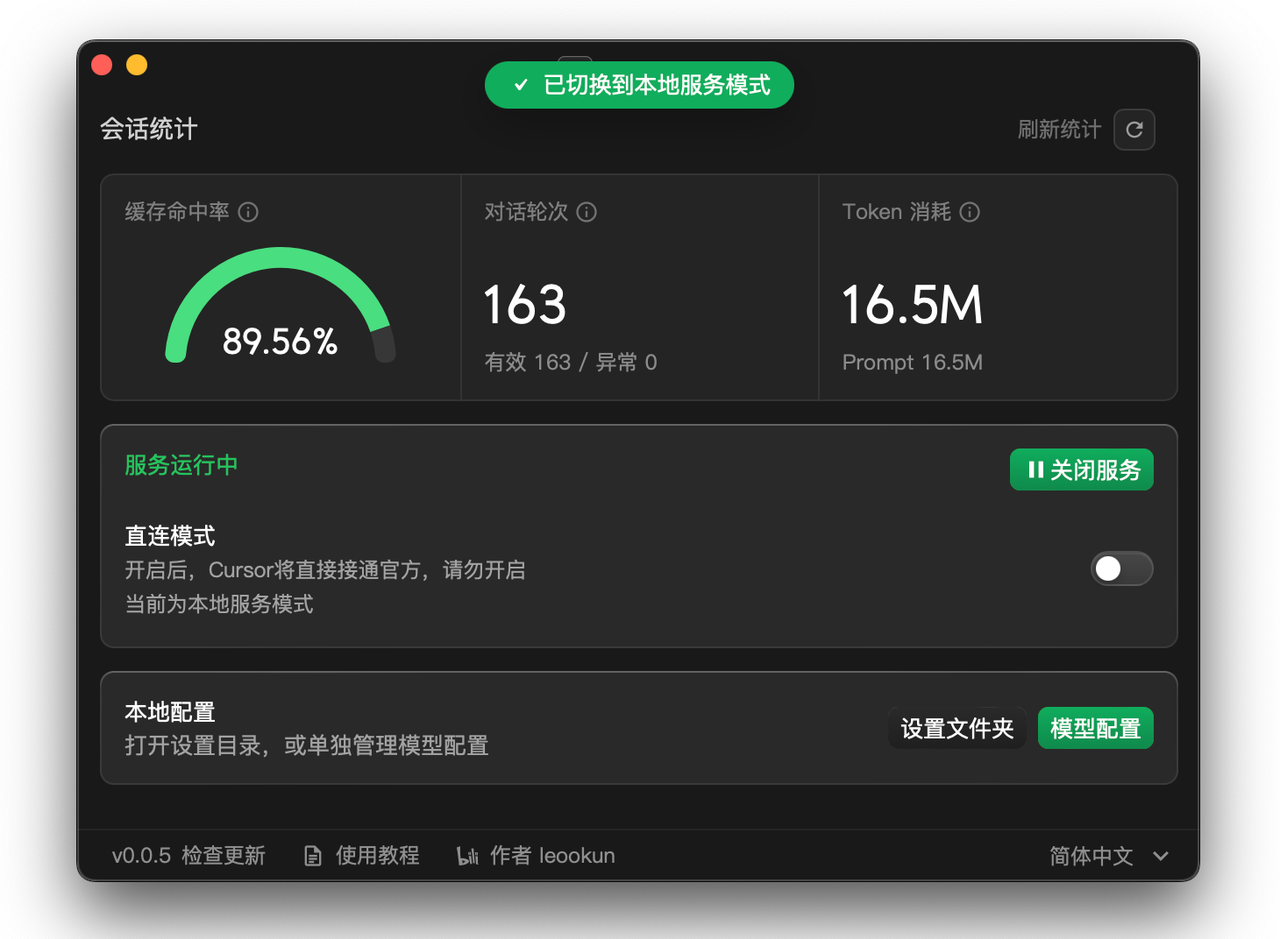Click the document icon beside 使用教程
This screenshot has height=939, width=1280.
click(x=313, y=856)
